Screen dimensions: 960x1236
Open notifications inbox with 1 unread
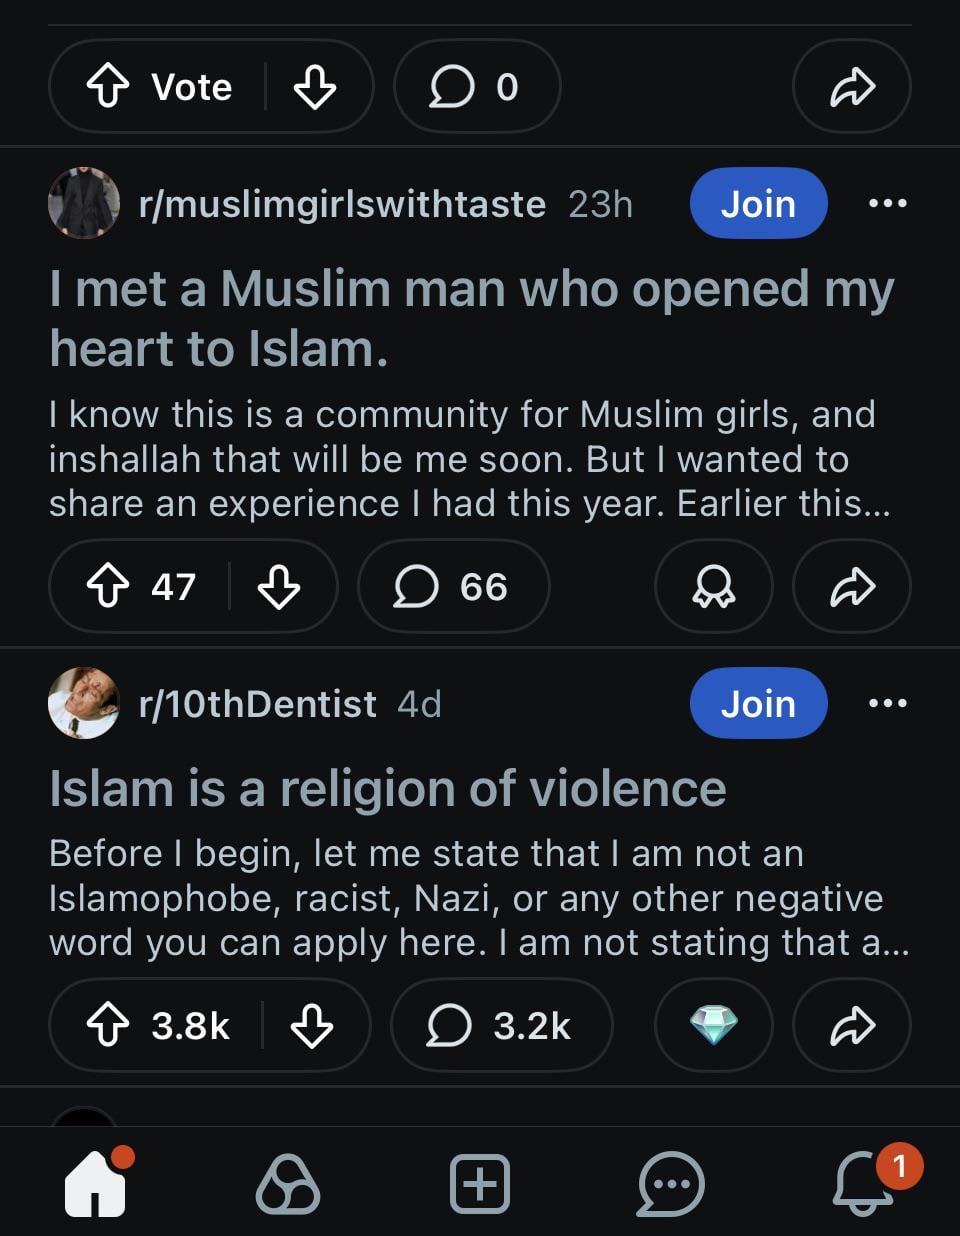click(864, 1184)
